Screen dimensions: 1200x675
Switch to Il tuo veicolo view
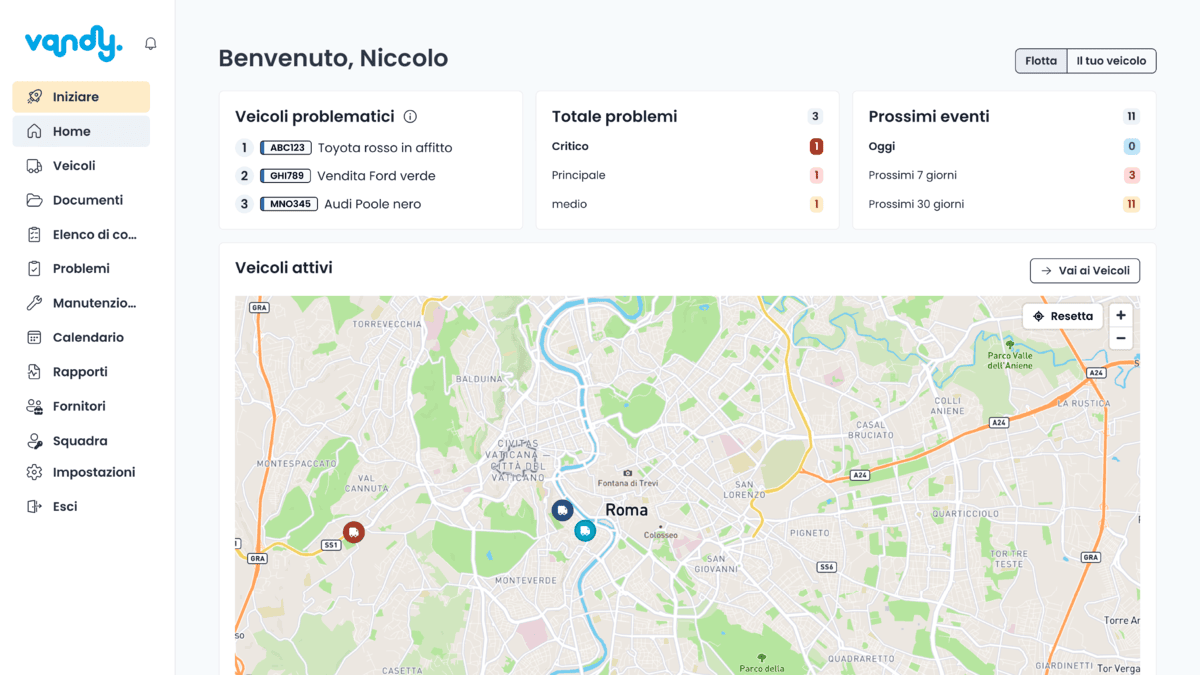tap(1111, 61)
